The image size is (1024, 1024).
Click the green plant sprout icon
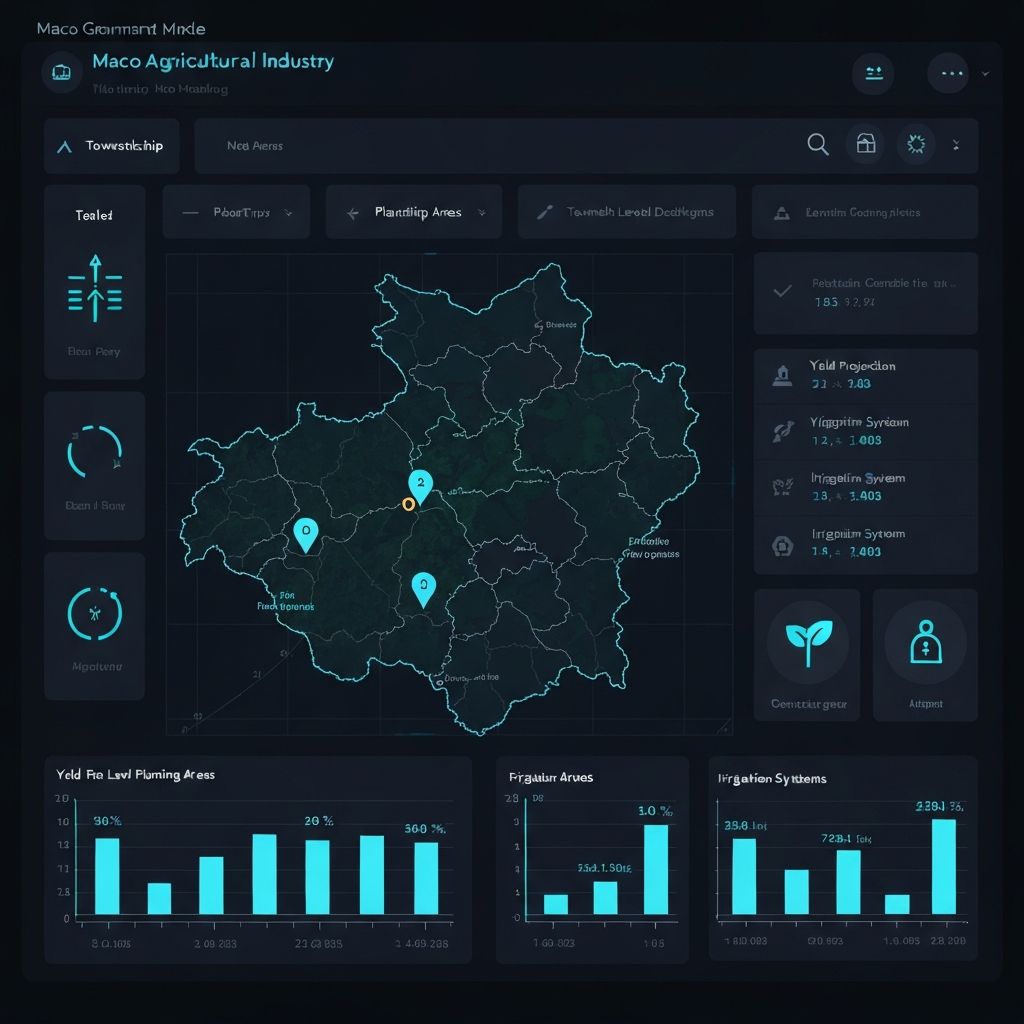coord(806,642)
